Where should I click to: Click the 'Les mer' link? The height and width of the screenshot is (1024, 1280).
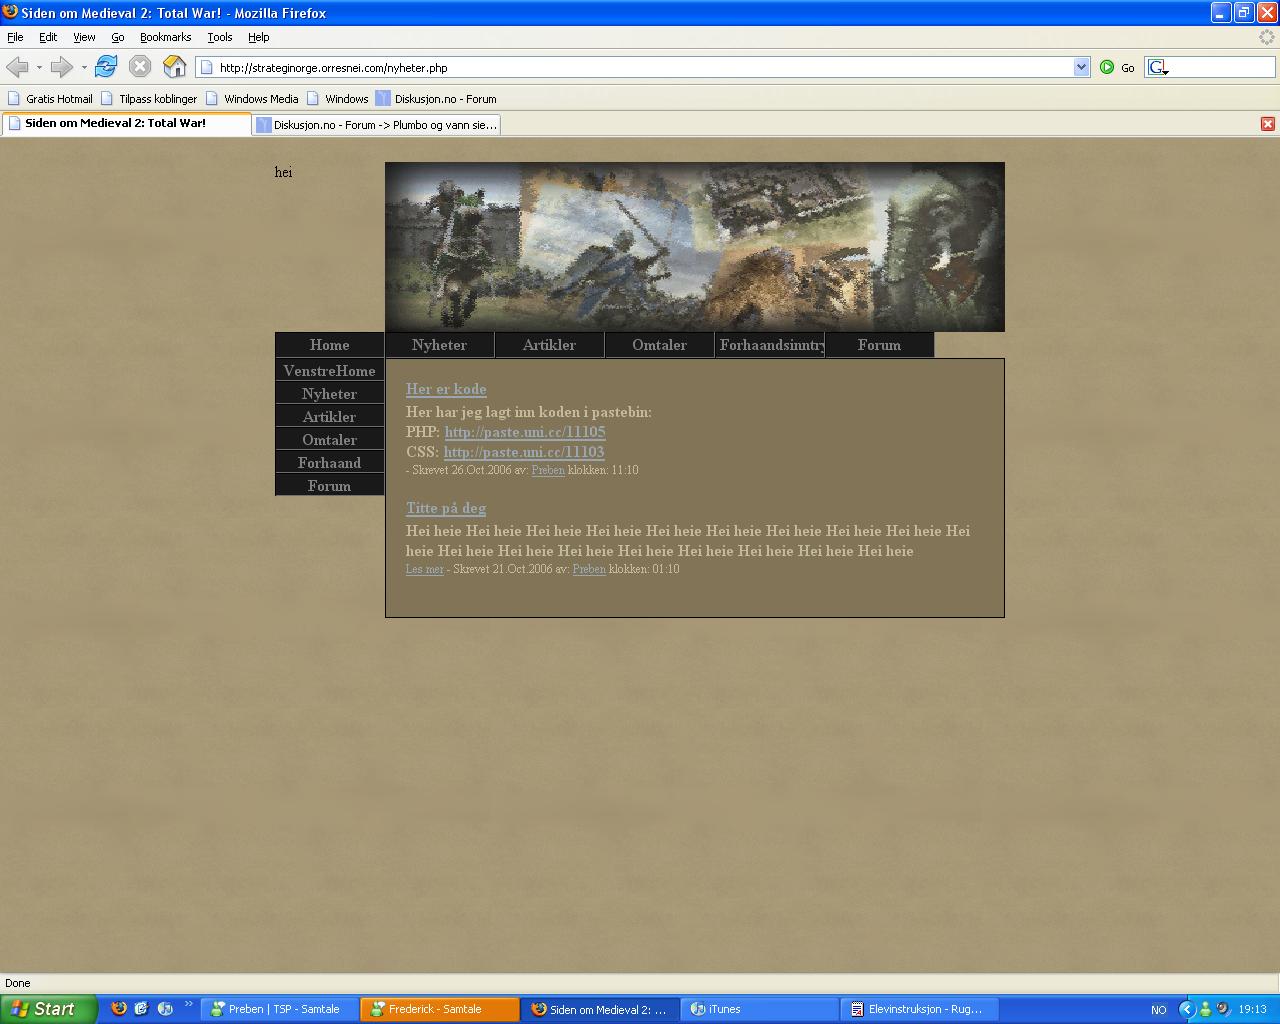coord(425,569)
